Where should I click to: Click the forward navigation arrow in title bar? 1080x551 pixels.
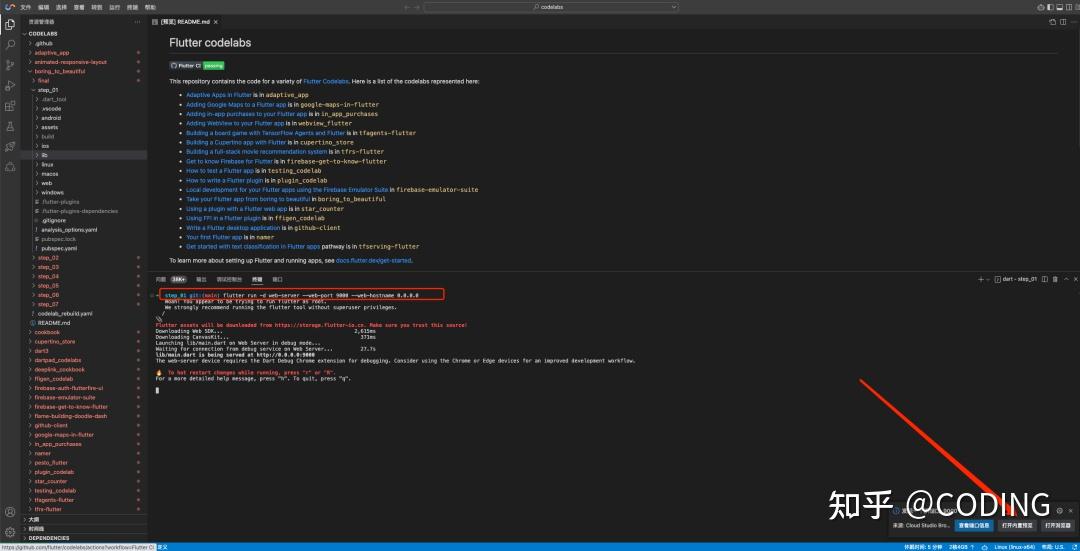pyautogui.click(x=416, y=7)
